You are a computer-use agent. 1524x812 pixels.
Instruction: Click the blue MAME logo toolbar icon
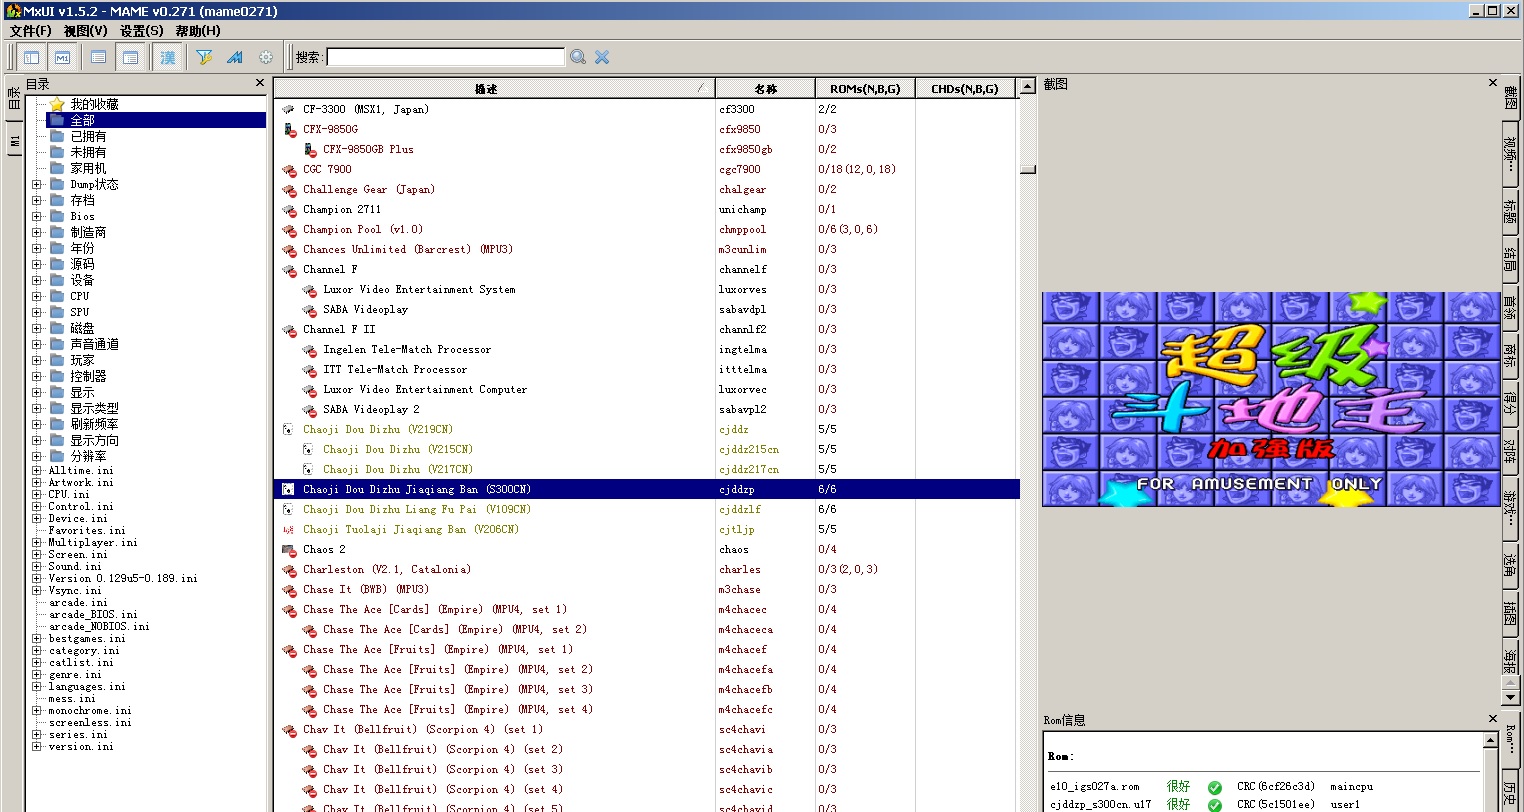point(235,57)
